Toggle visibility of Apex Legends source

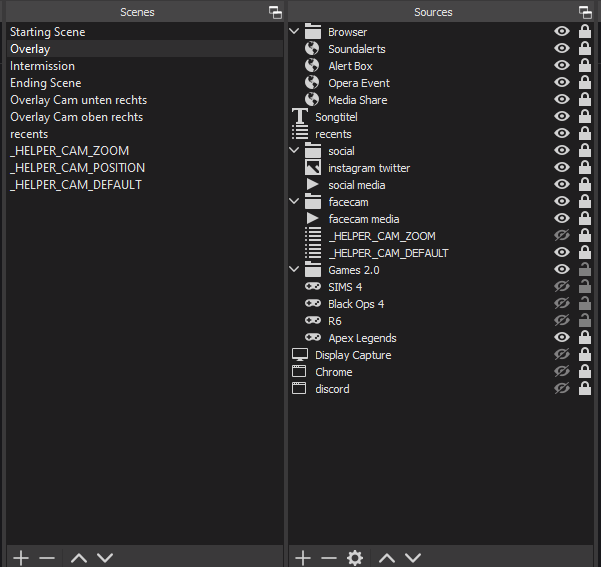563,338
